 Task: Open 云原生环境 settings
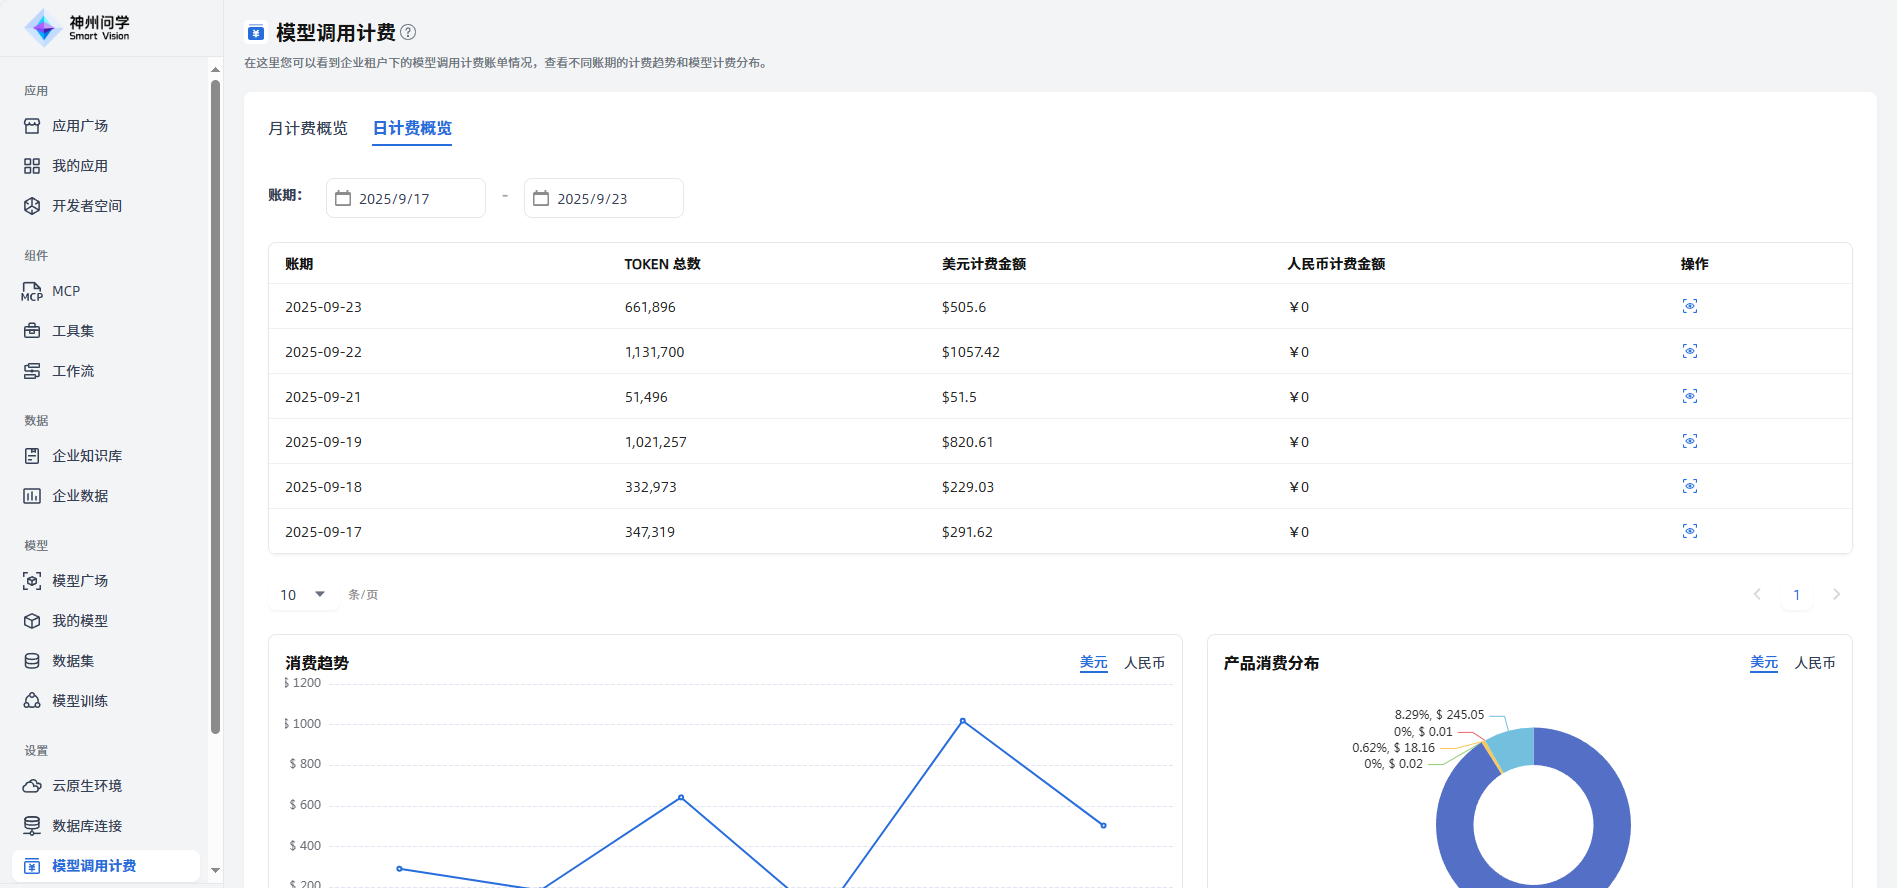(87, 786)
